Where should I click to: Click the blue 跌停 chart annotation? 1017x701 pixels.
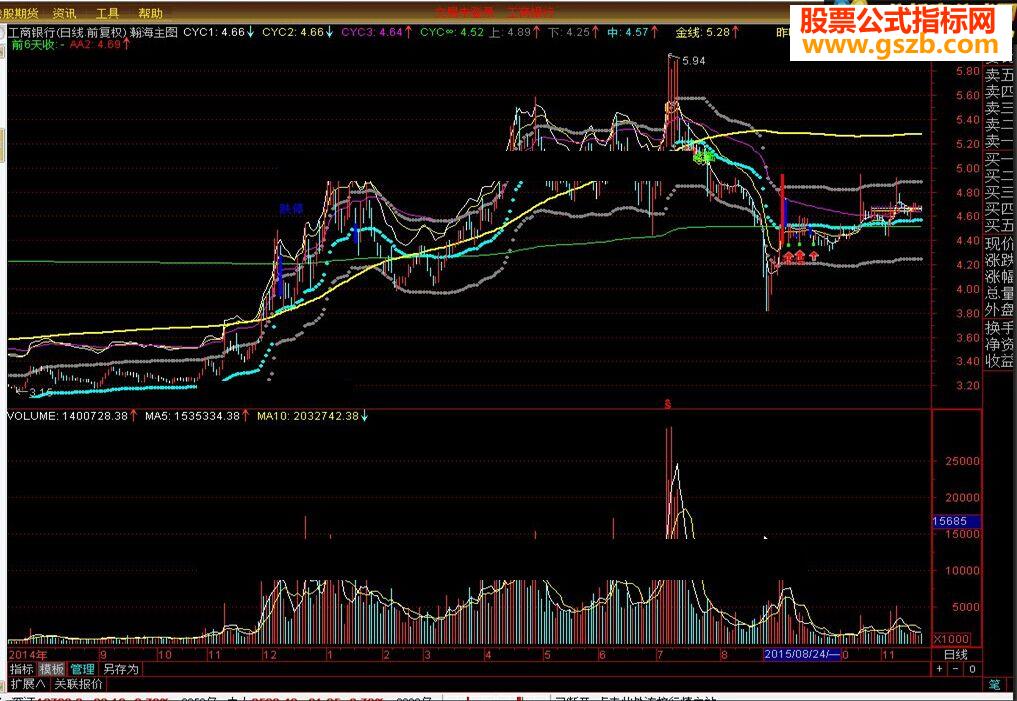[x=291, y=209]
